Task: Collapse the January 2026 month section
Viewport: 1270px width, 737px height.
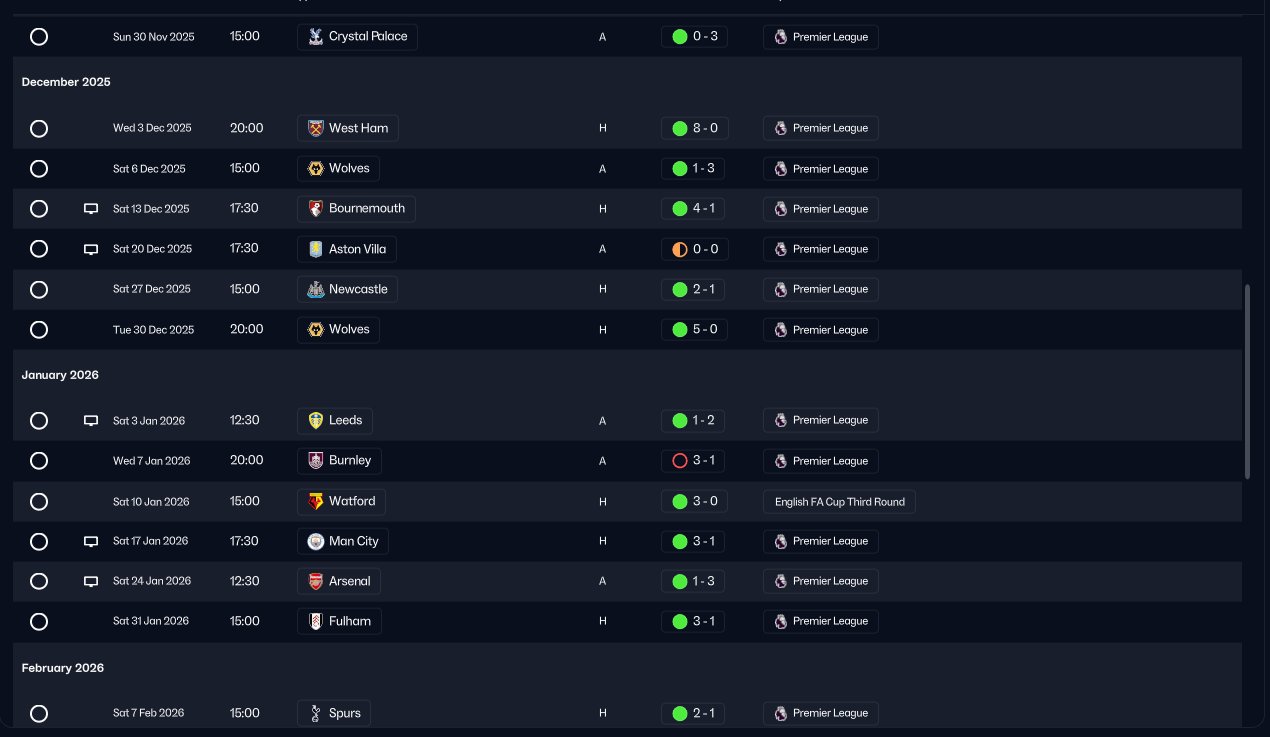Action: [60, 375]
